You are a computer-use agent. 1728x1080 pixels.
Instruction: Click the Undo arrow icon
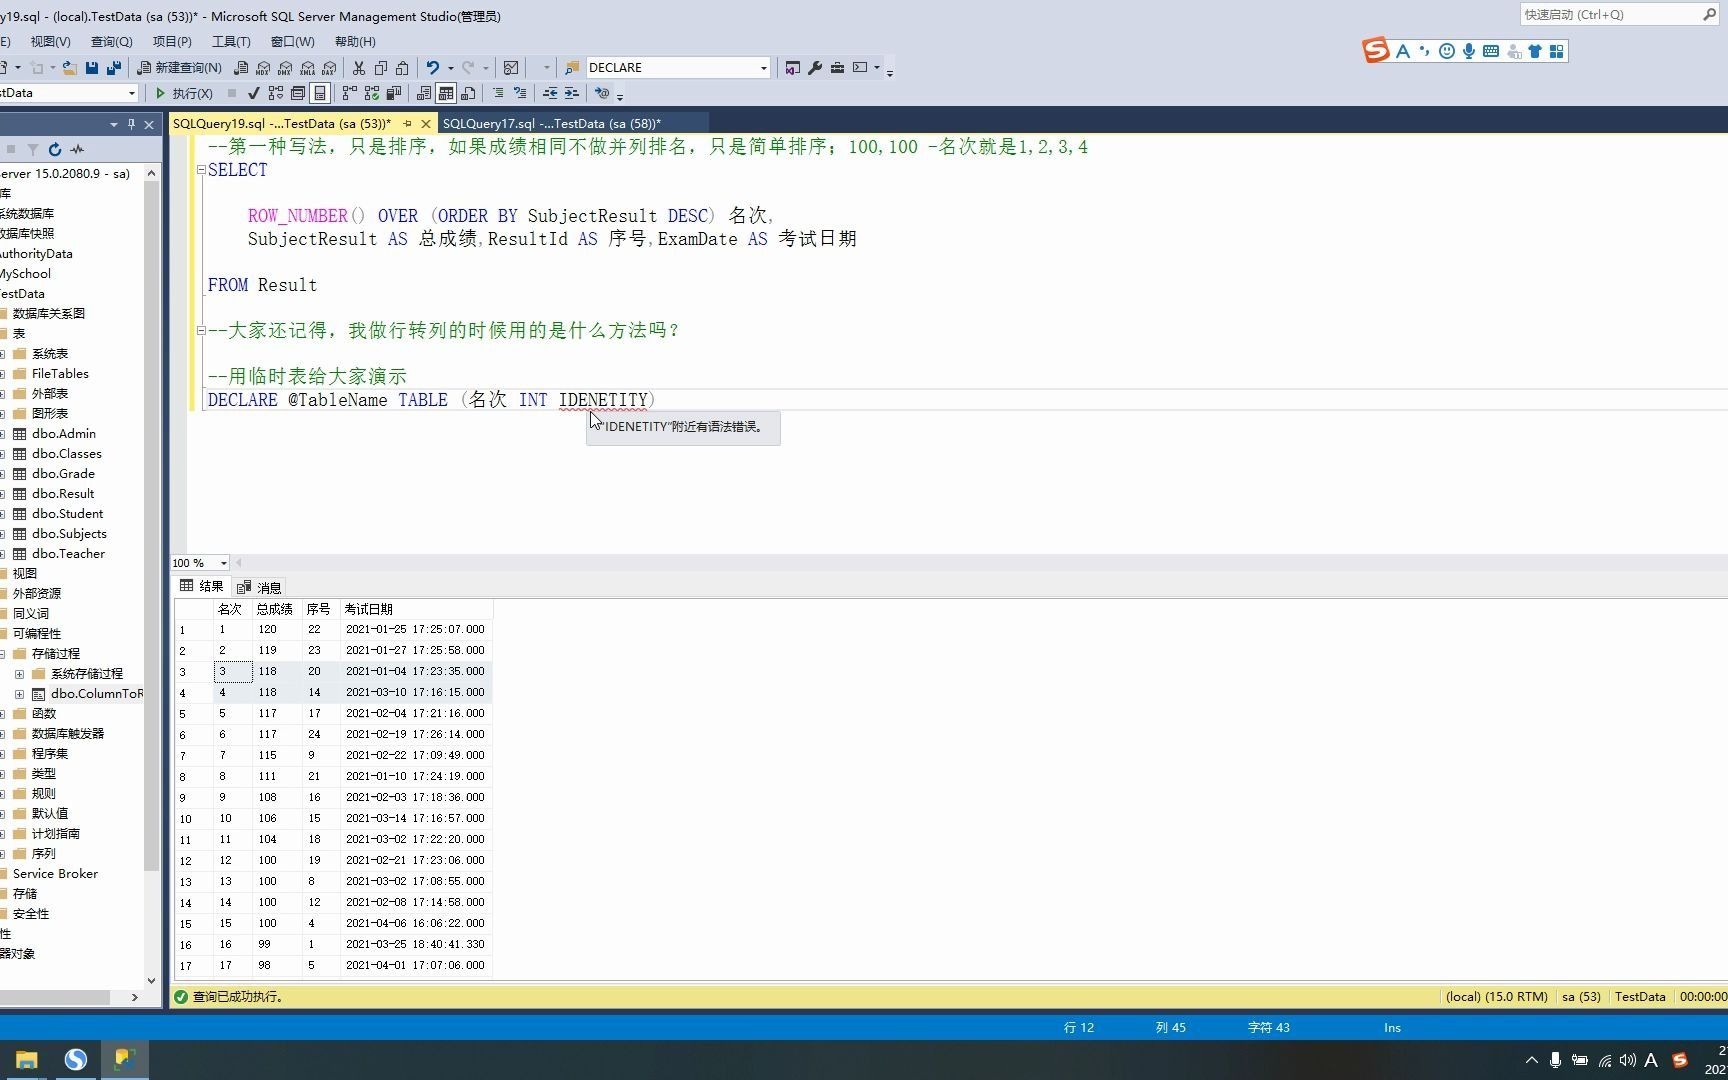433,68
